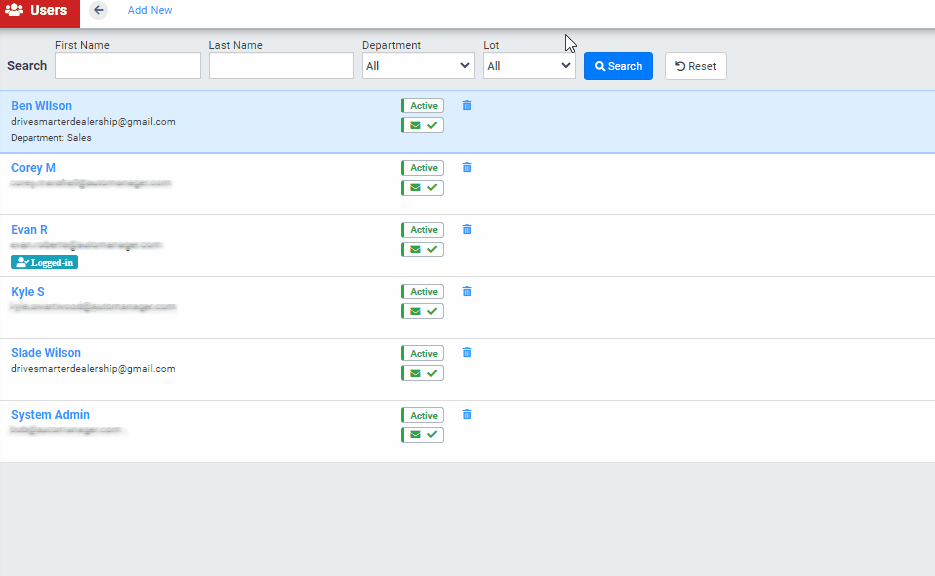Delete Evan R with trash icon
The width and height of the screenshot is (935, 576).
click(467, 230)
